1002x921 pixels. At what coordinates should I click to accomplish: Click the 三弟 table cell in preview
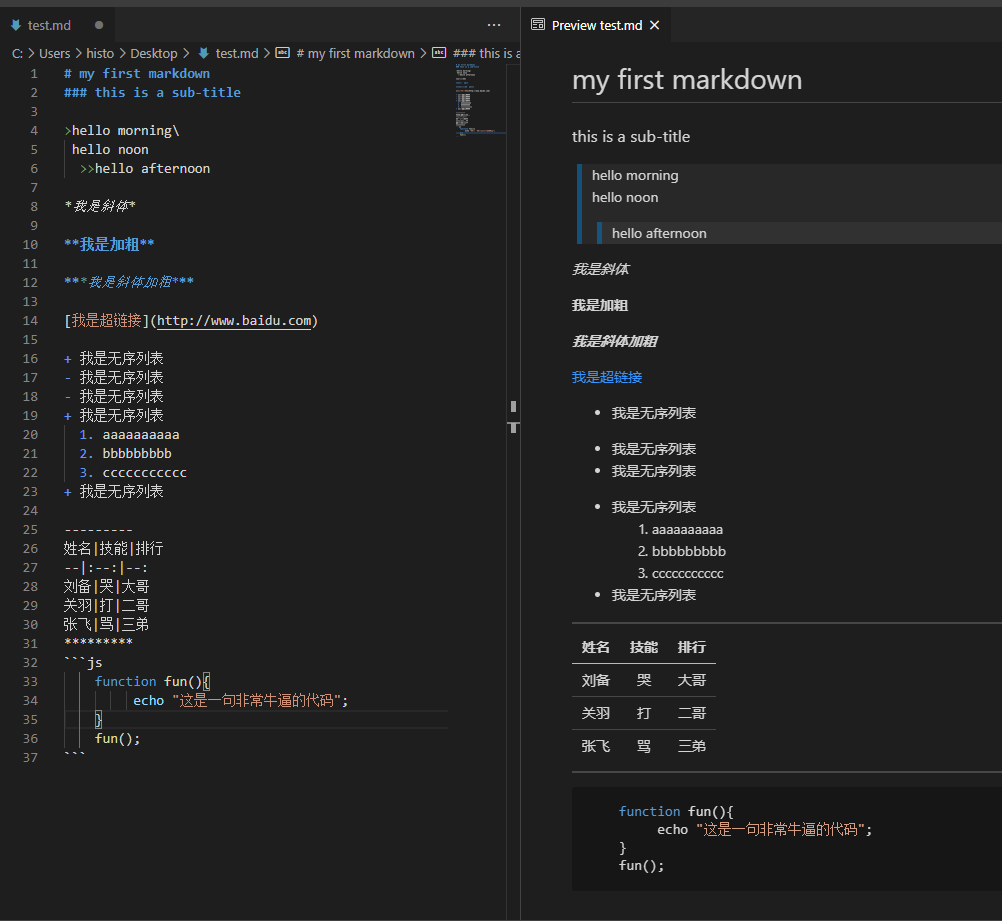691,747
